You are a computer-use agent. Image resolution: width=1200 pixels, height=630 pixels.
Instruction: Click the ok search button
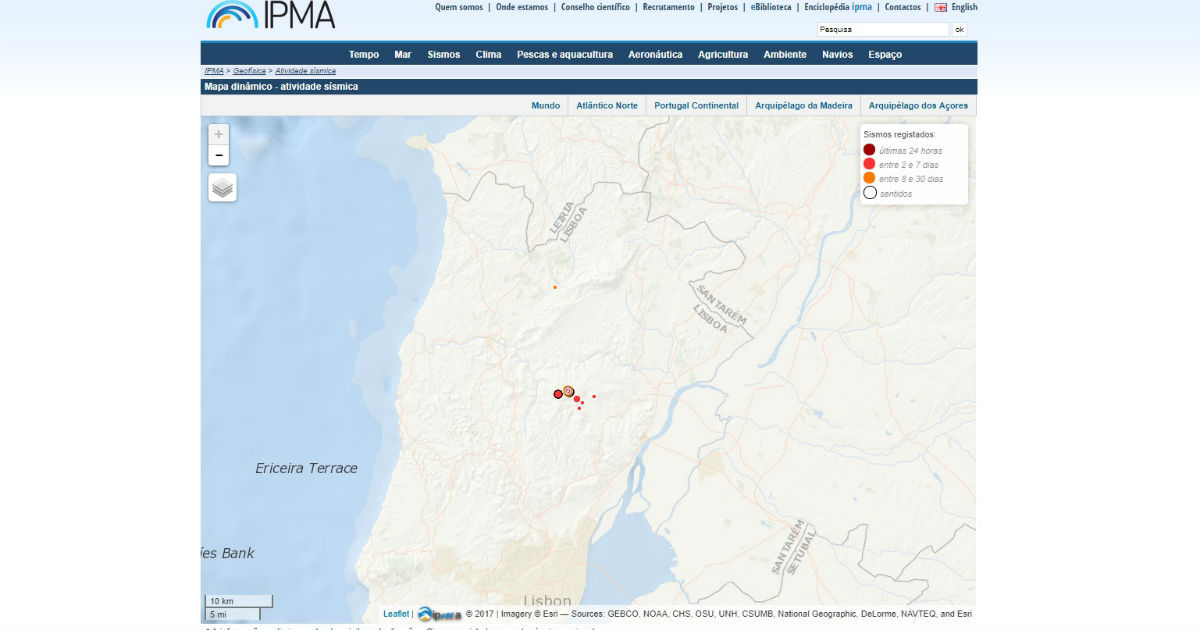pyautogui.click(x=959, y=29)
